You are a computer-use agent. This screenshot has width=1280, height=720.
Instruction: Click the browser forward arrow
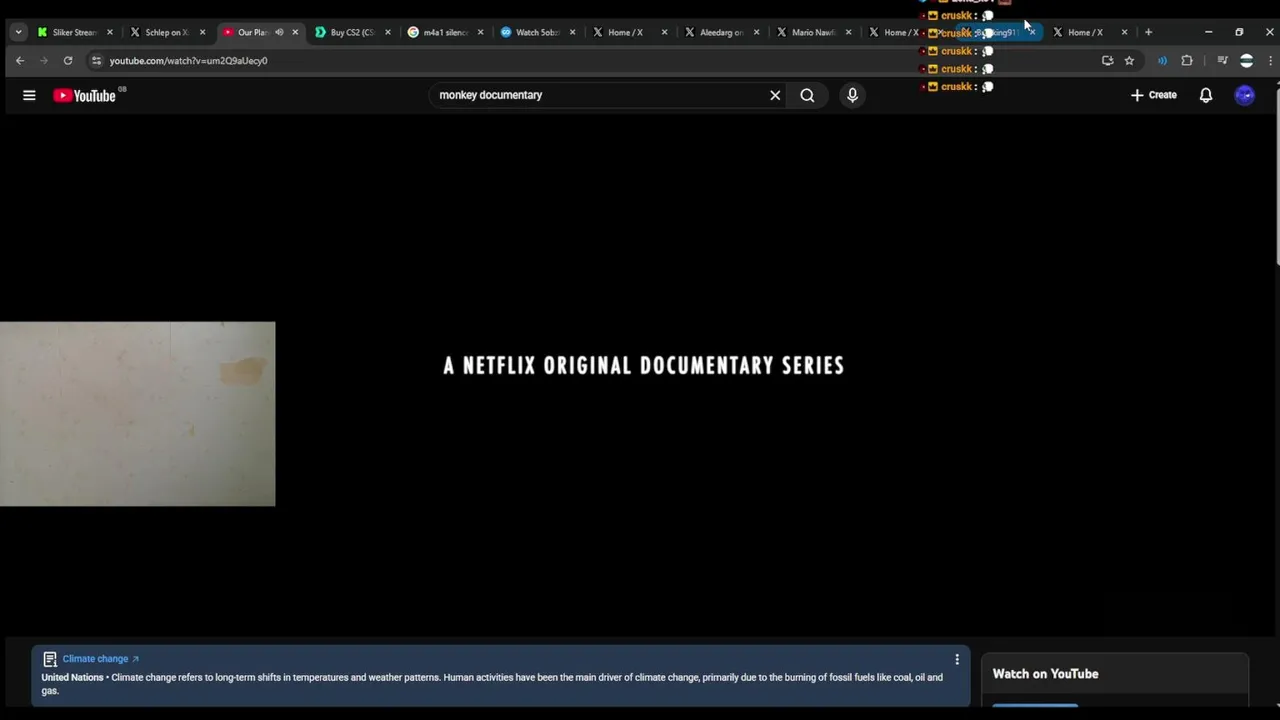click(x=44, y=61)
